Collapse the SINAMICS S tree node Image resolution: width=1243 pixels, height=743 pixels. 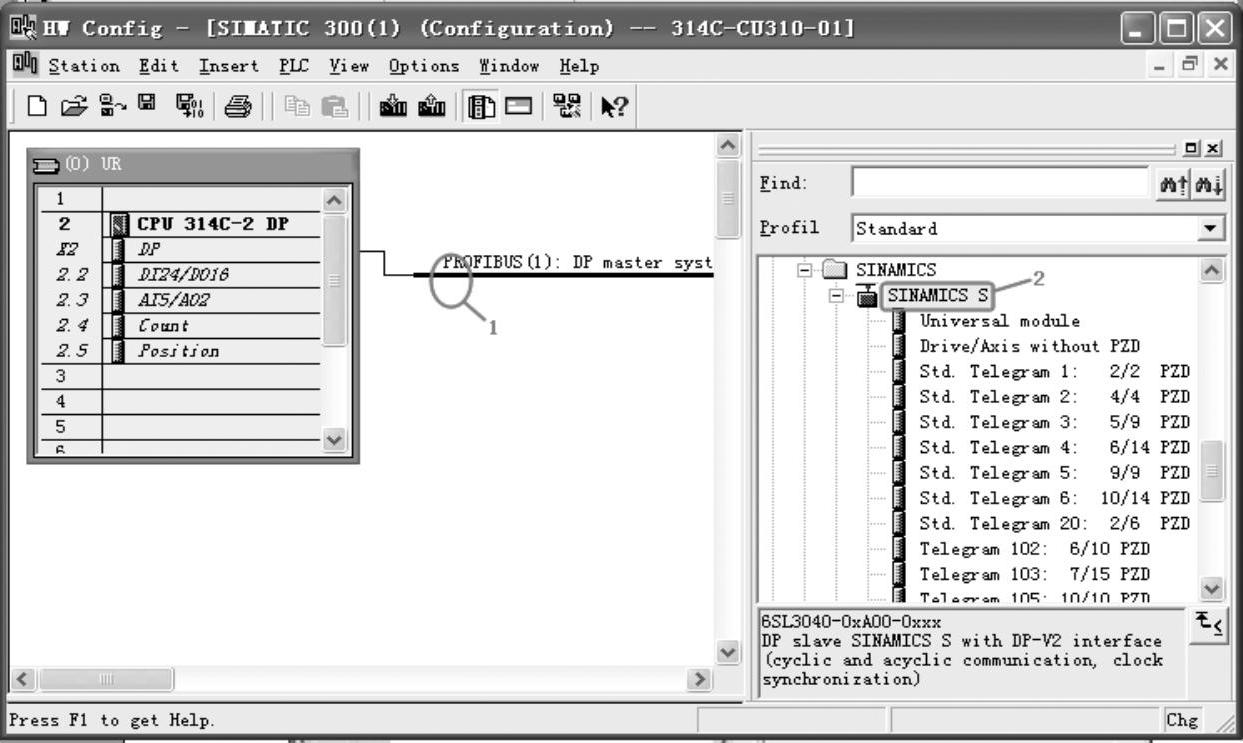(836, 296)
